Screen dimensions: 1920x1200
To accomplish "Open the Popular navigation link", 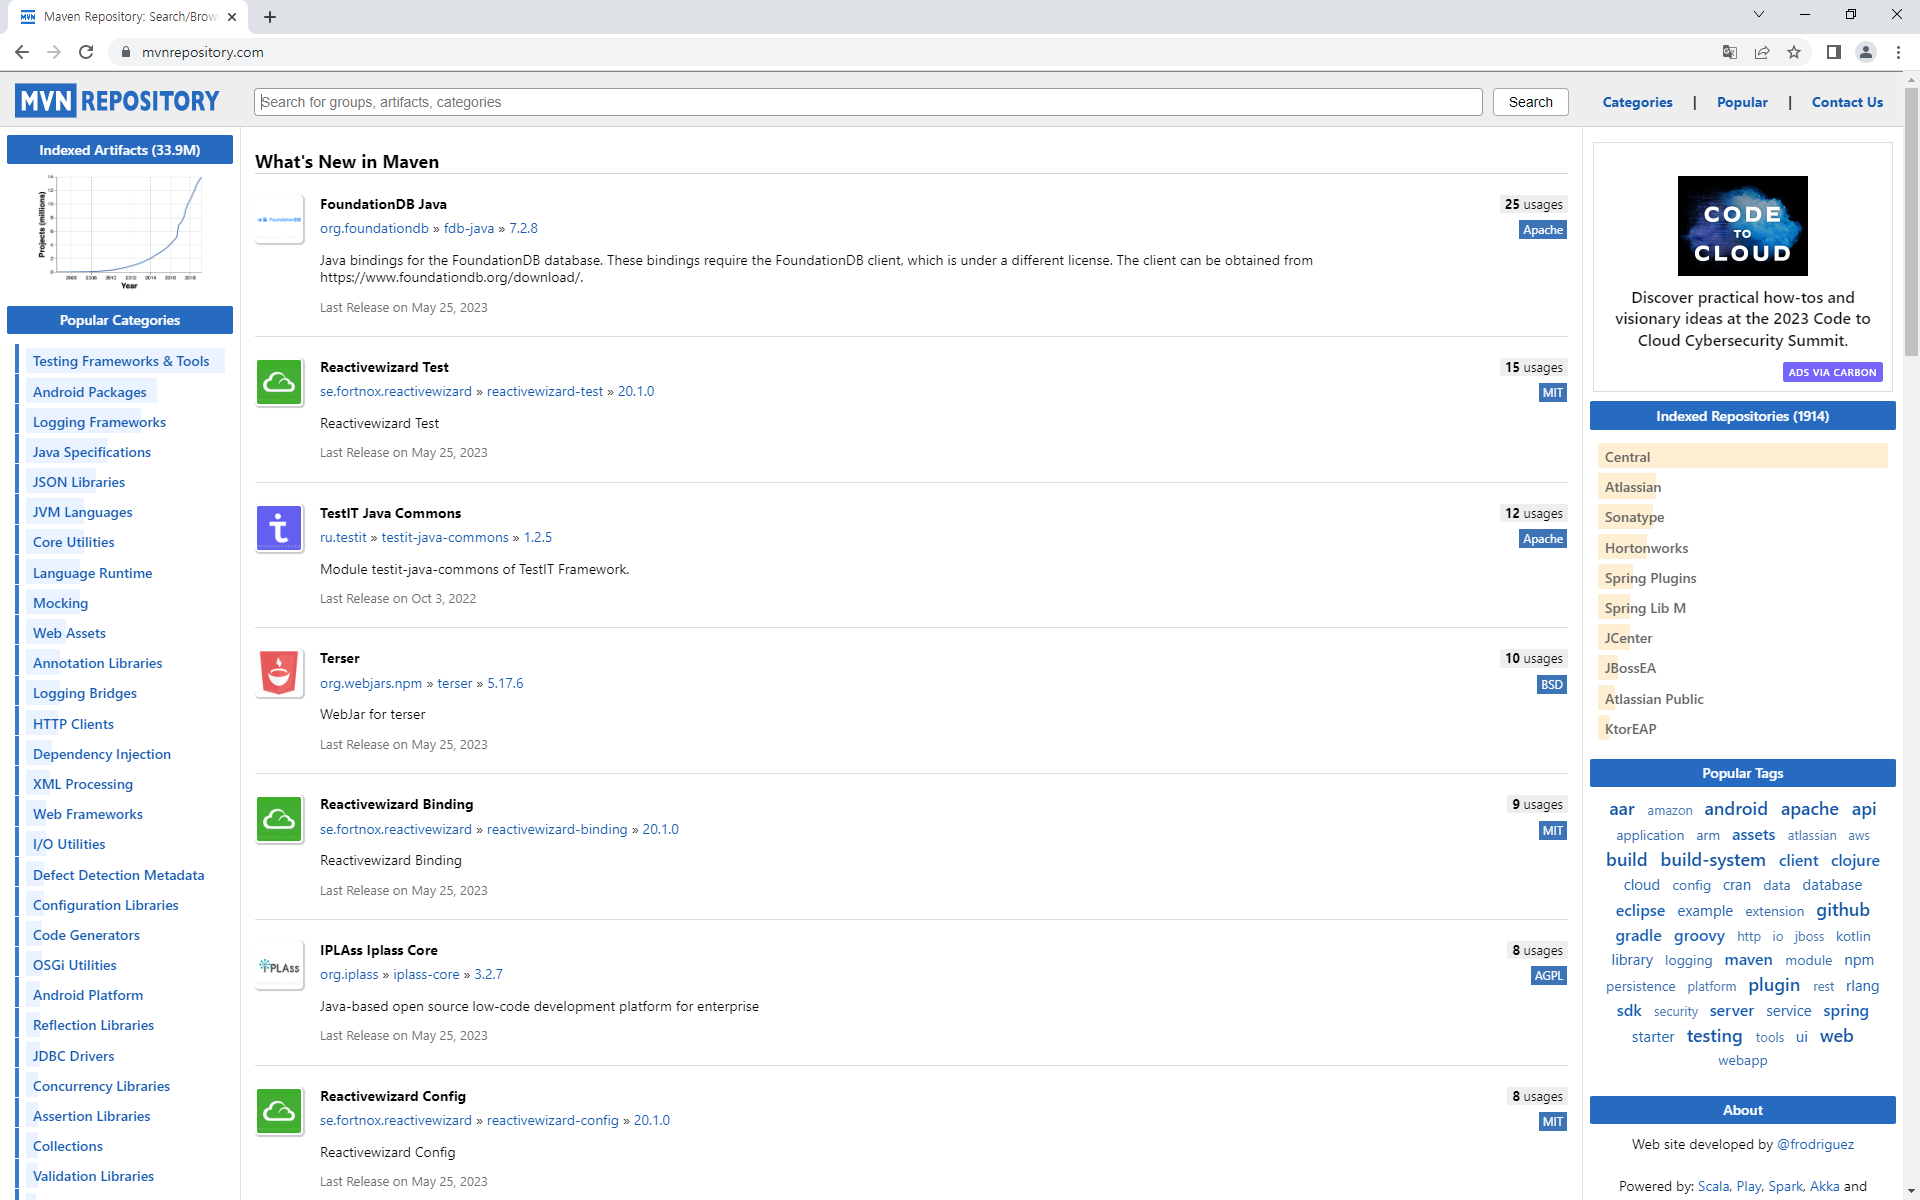I will click(x=1741, y=102).
